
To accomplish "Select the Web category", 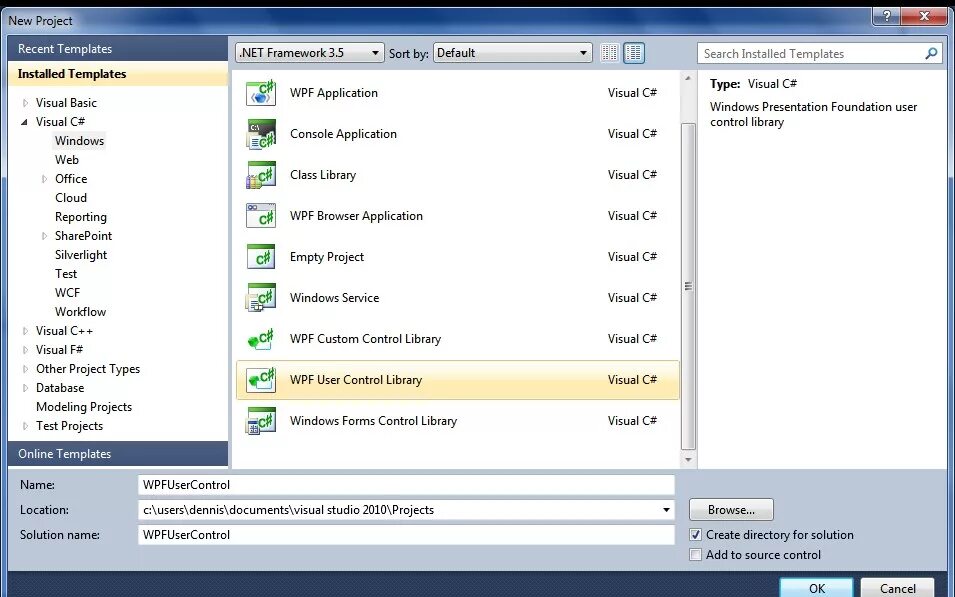I will tap(66, 160).
